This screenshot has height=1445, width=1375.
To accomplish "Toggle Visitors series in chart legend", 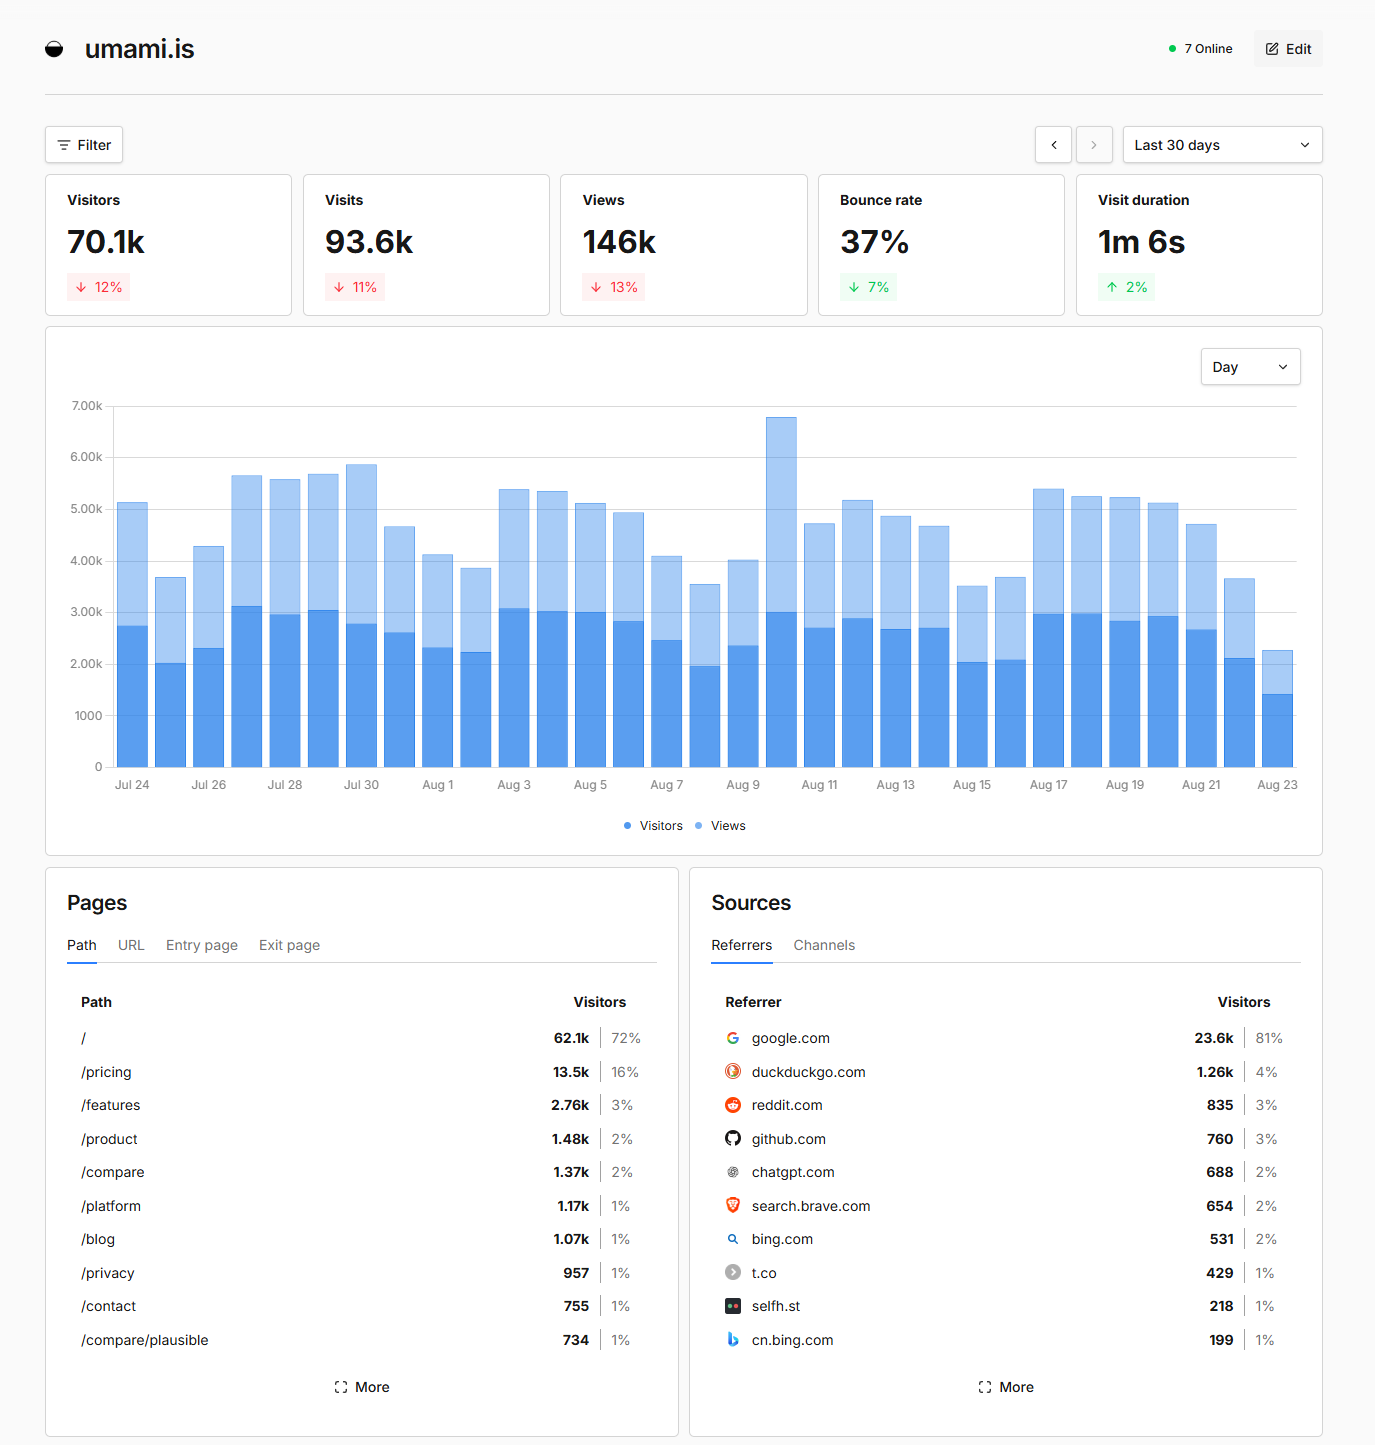I will tap(653, 826).
